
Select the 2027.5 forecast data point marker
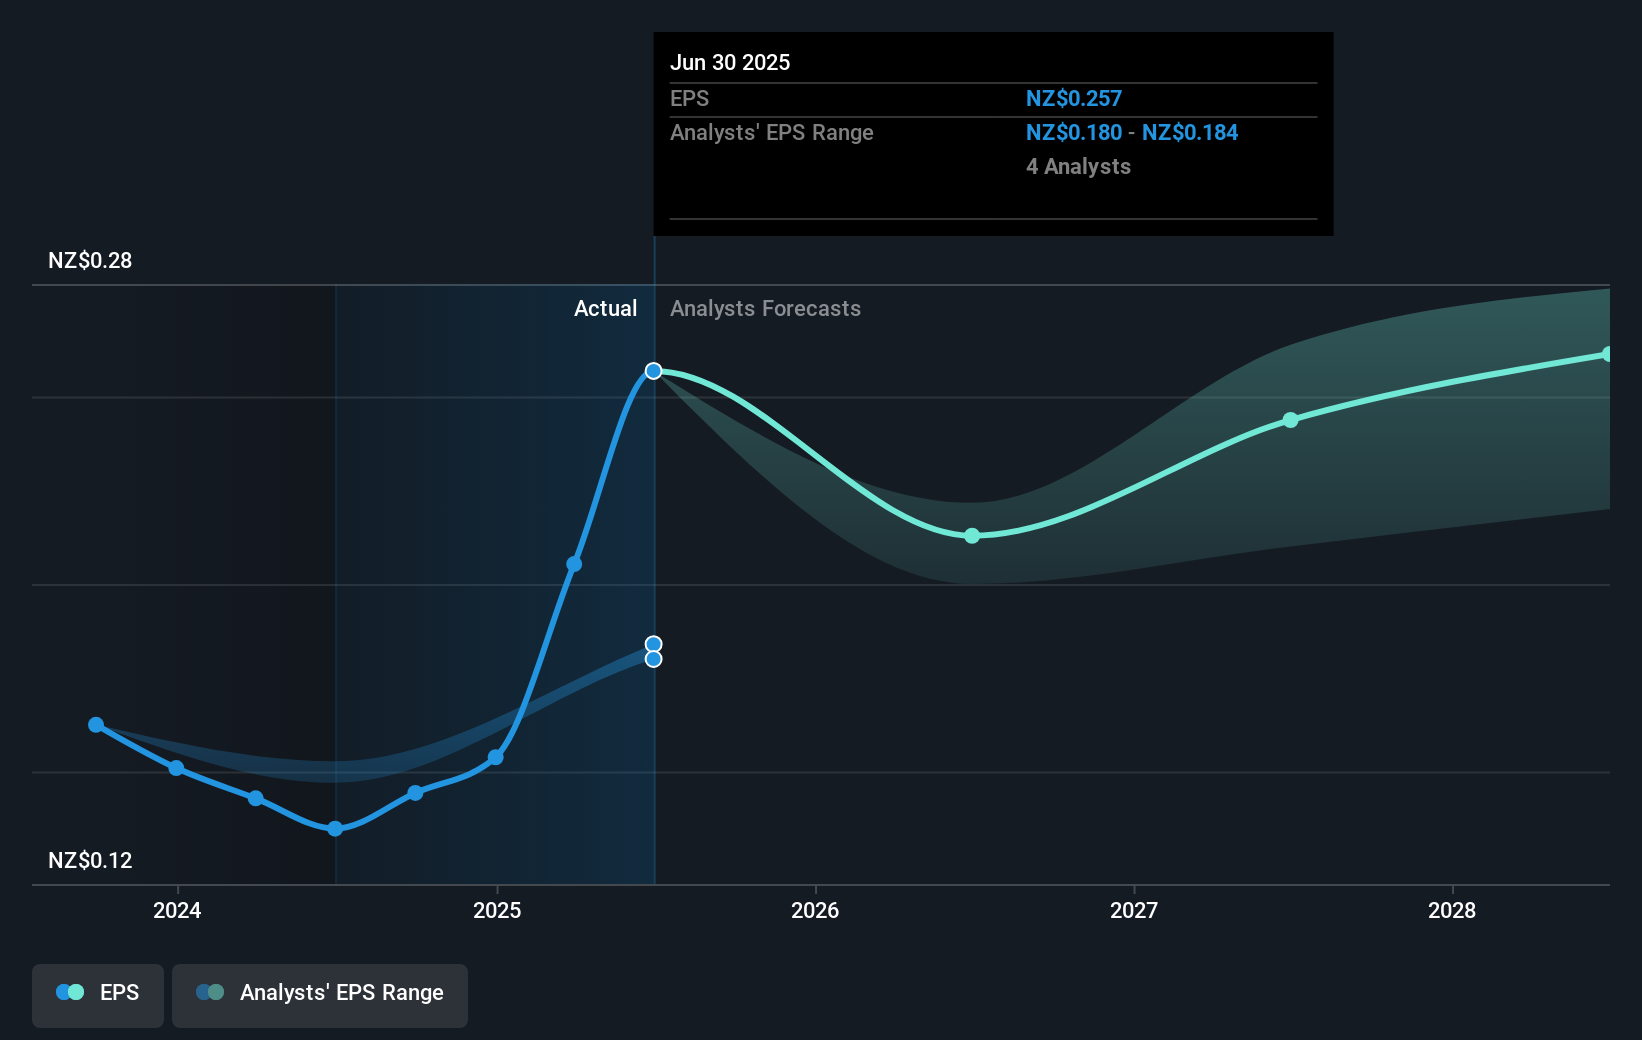[x=1290, y=420]
